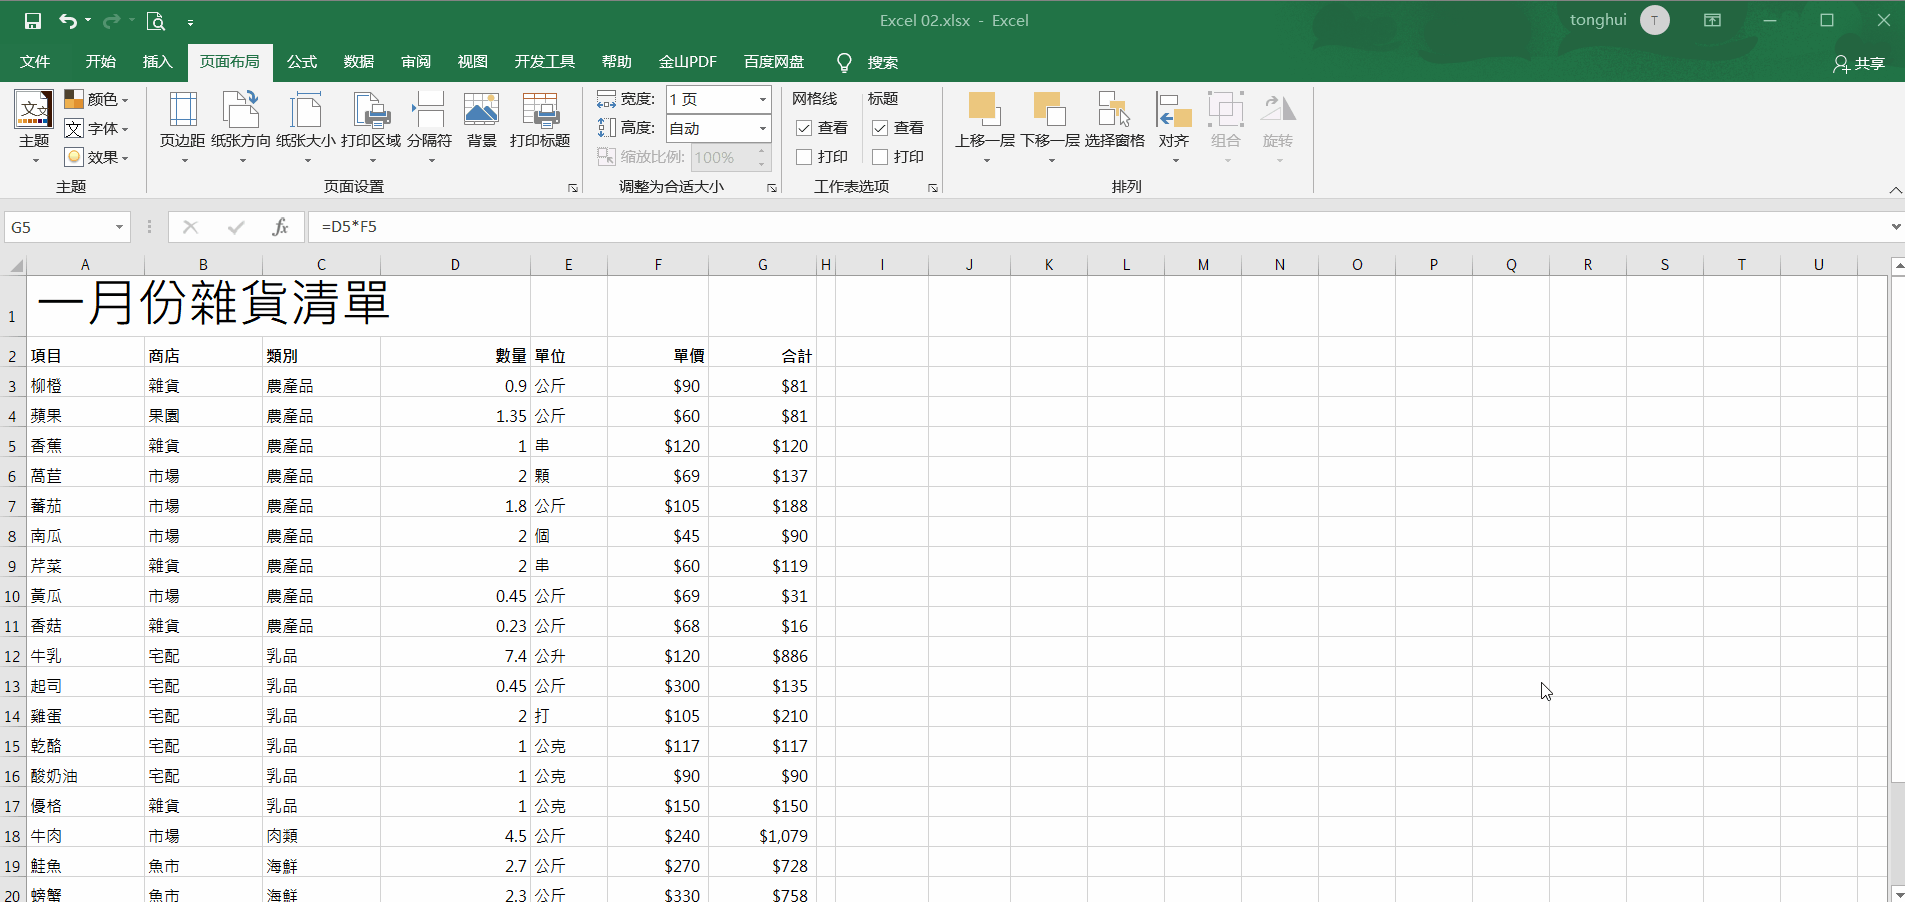The image size is (1905, 902).
Task: Switch to the Insert (插入) tab
Action: (158, 62)
